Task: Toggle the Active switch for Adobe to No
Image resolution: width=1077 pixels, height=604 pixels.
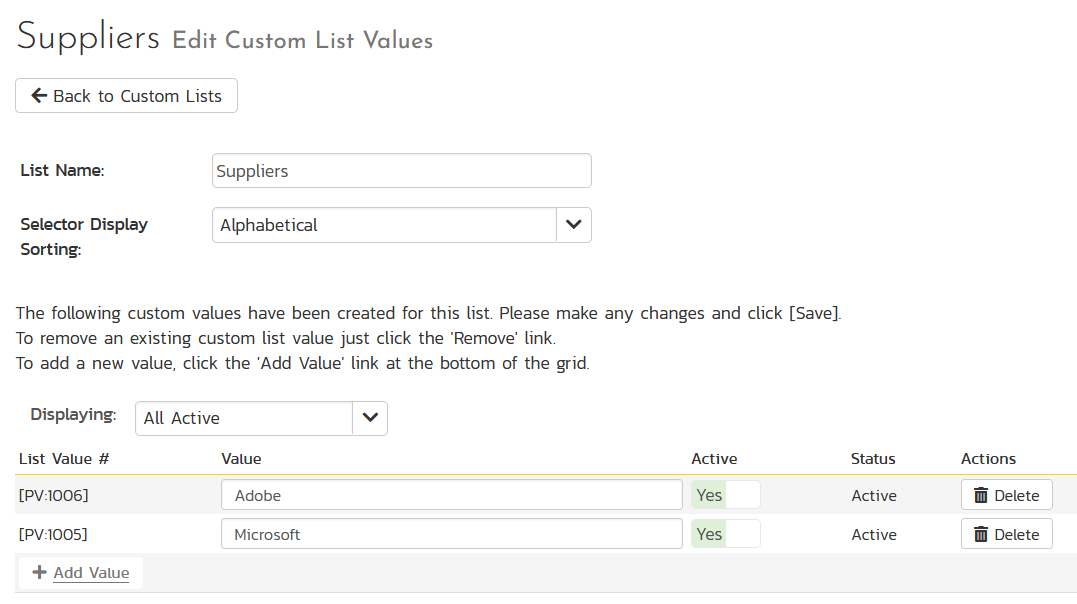Action: pyautogui.click(x=744, y=494)
